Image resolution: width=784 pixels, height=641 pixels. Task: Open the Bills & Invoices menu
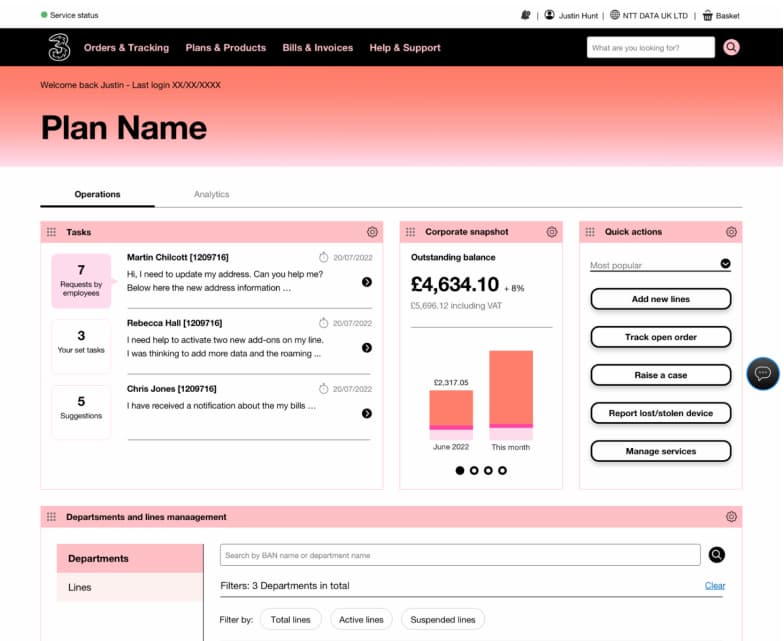(318, 48)
